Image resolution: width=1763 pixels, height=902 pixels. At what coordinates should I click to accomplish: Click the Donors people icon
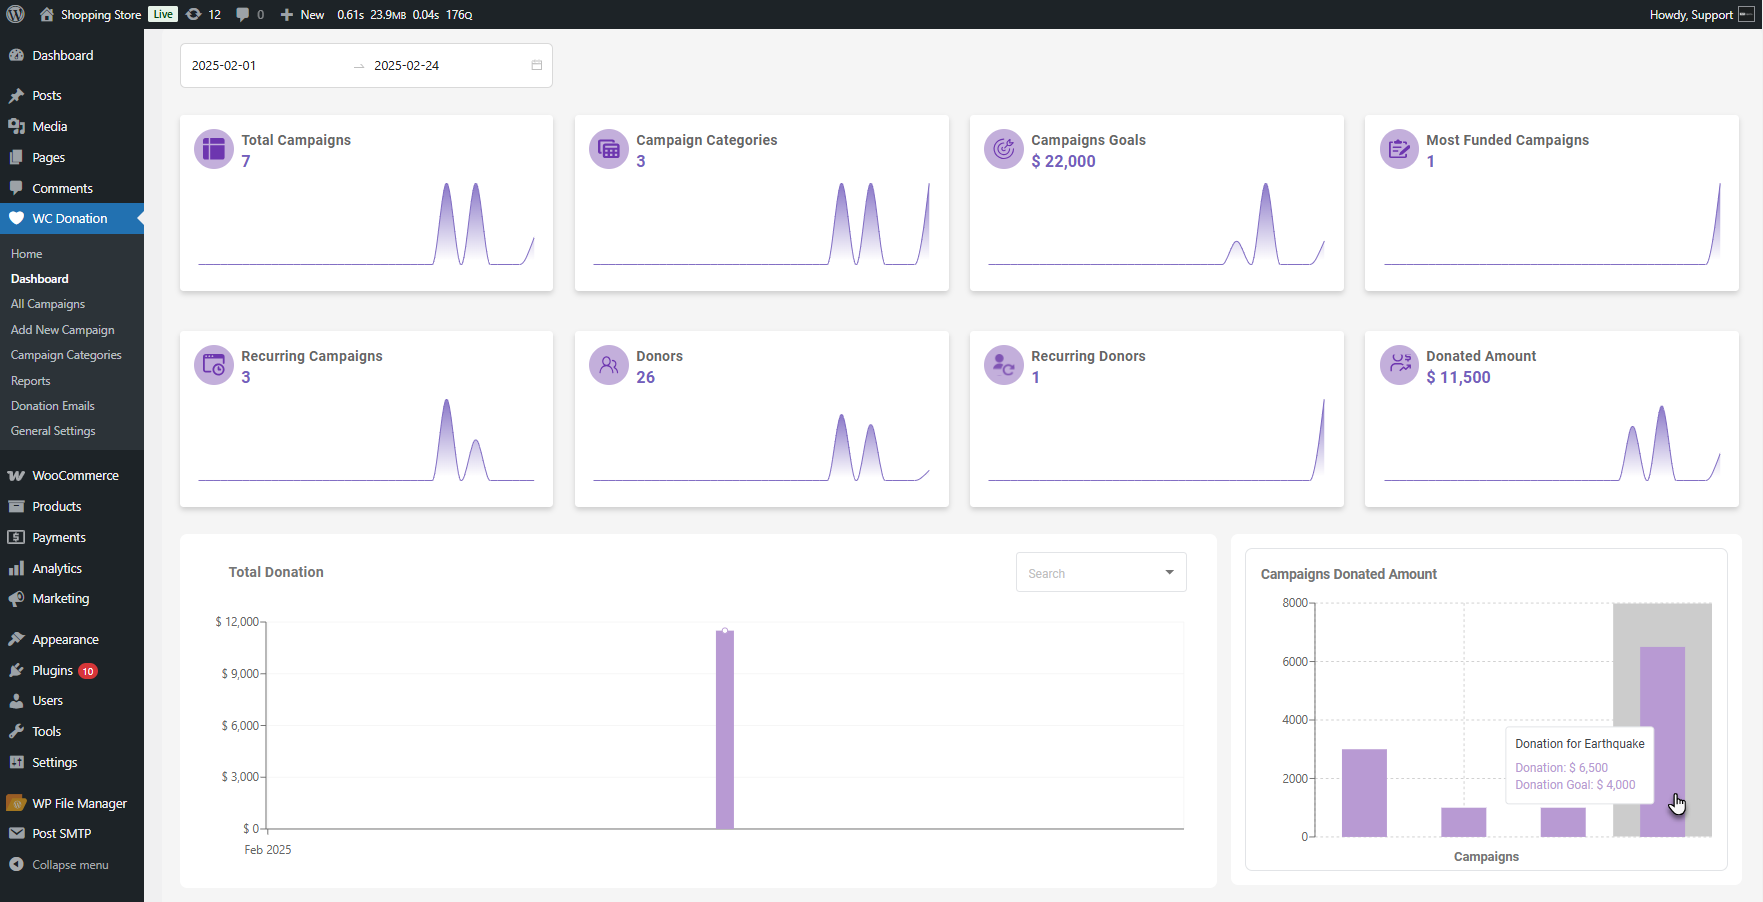click(x=608, y=365)
